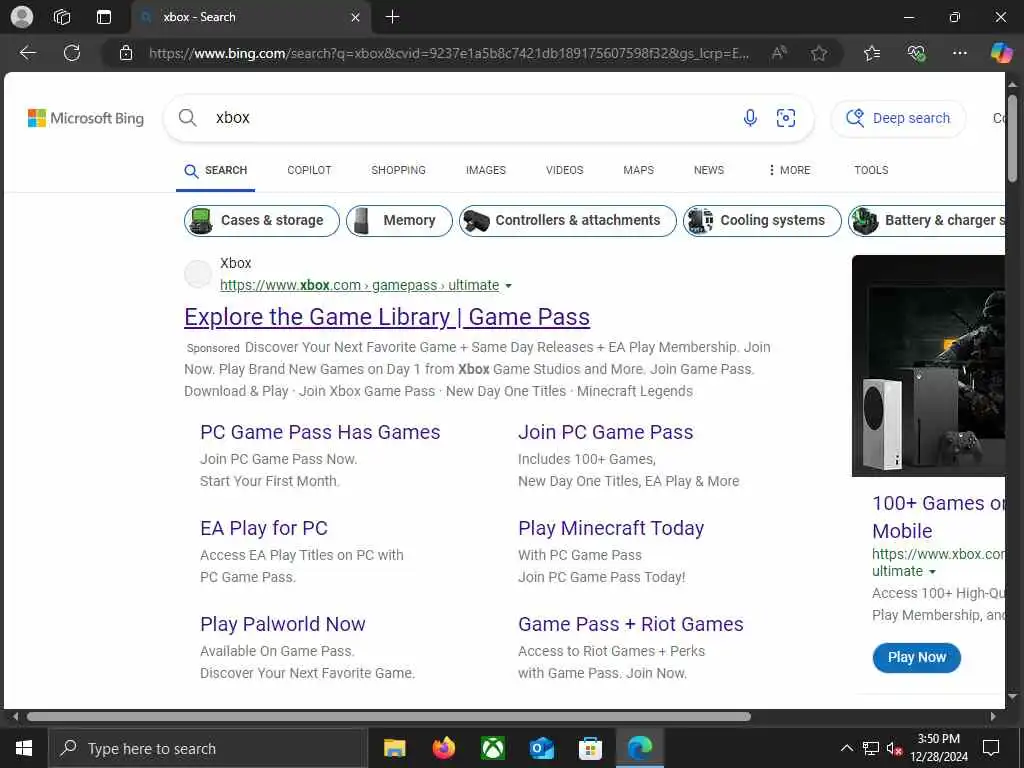Open Join PC Game Pass link
1024x768 pixels.
pyautogui.click(x=605, y=432)
